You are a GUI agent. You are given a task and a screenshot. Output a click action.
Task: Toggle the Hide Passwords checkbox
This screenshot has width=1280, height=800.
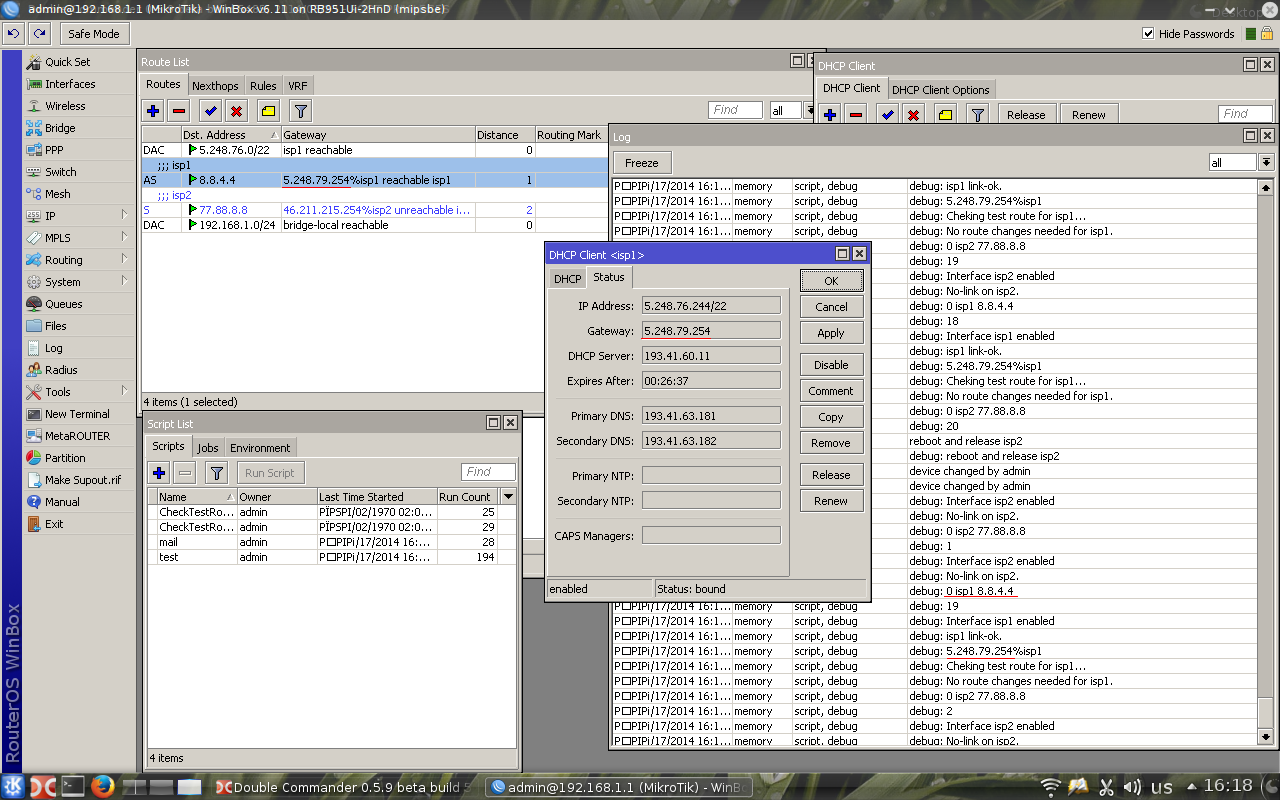1148,34
